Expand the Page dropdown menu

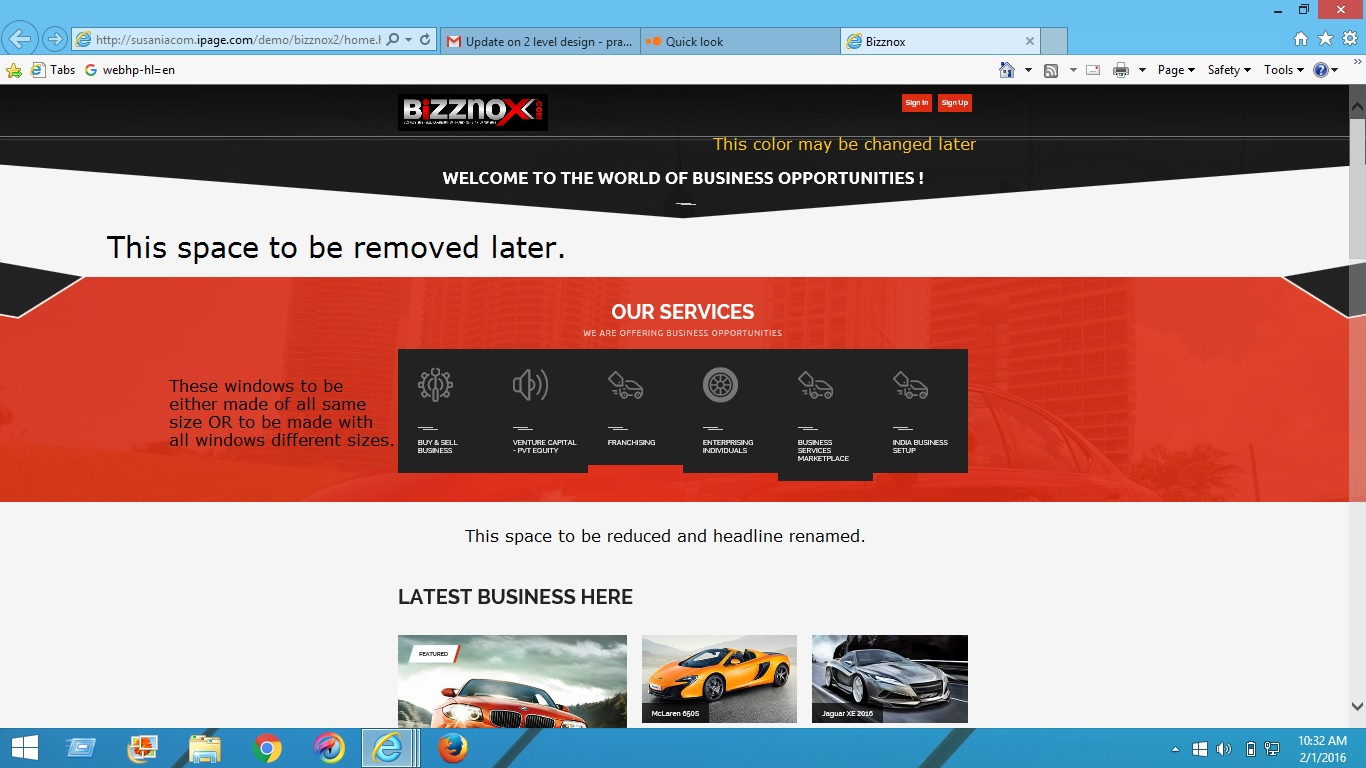(1176, 70)
